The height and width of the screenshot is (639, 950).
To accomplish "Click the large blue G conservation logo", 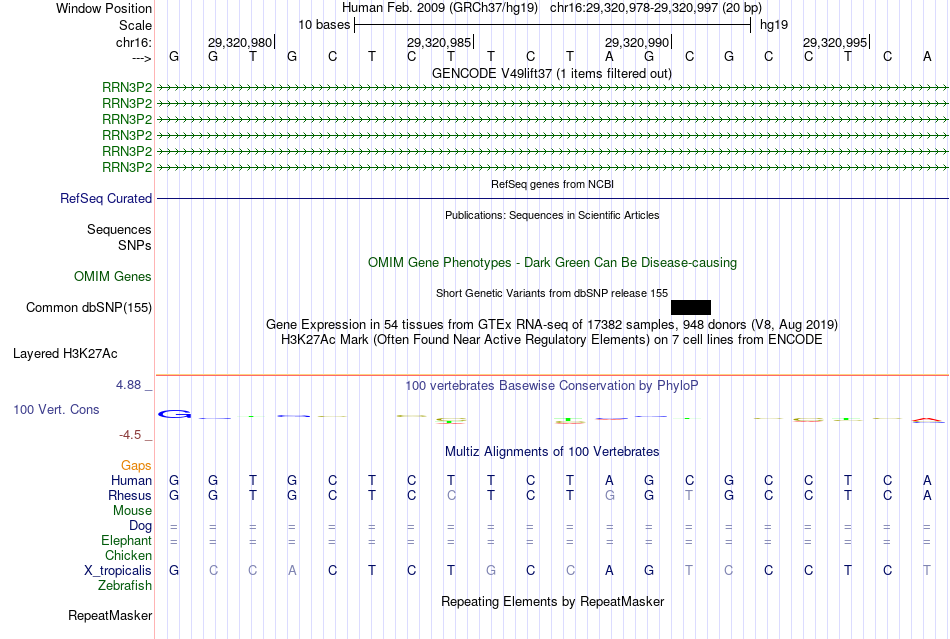I will 174,414.
